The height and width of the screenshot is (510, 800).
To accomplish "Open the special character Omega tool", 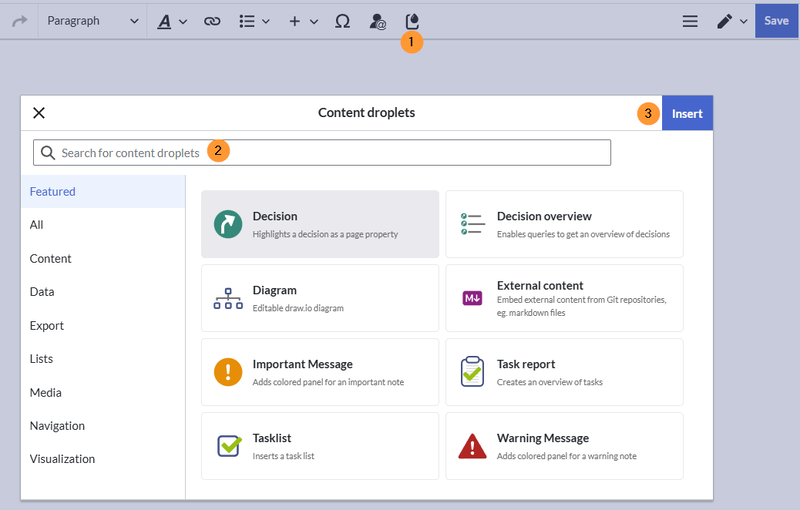I will (x=342, y=21).
